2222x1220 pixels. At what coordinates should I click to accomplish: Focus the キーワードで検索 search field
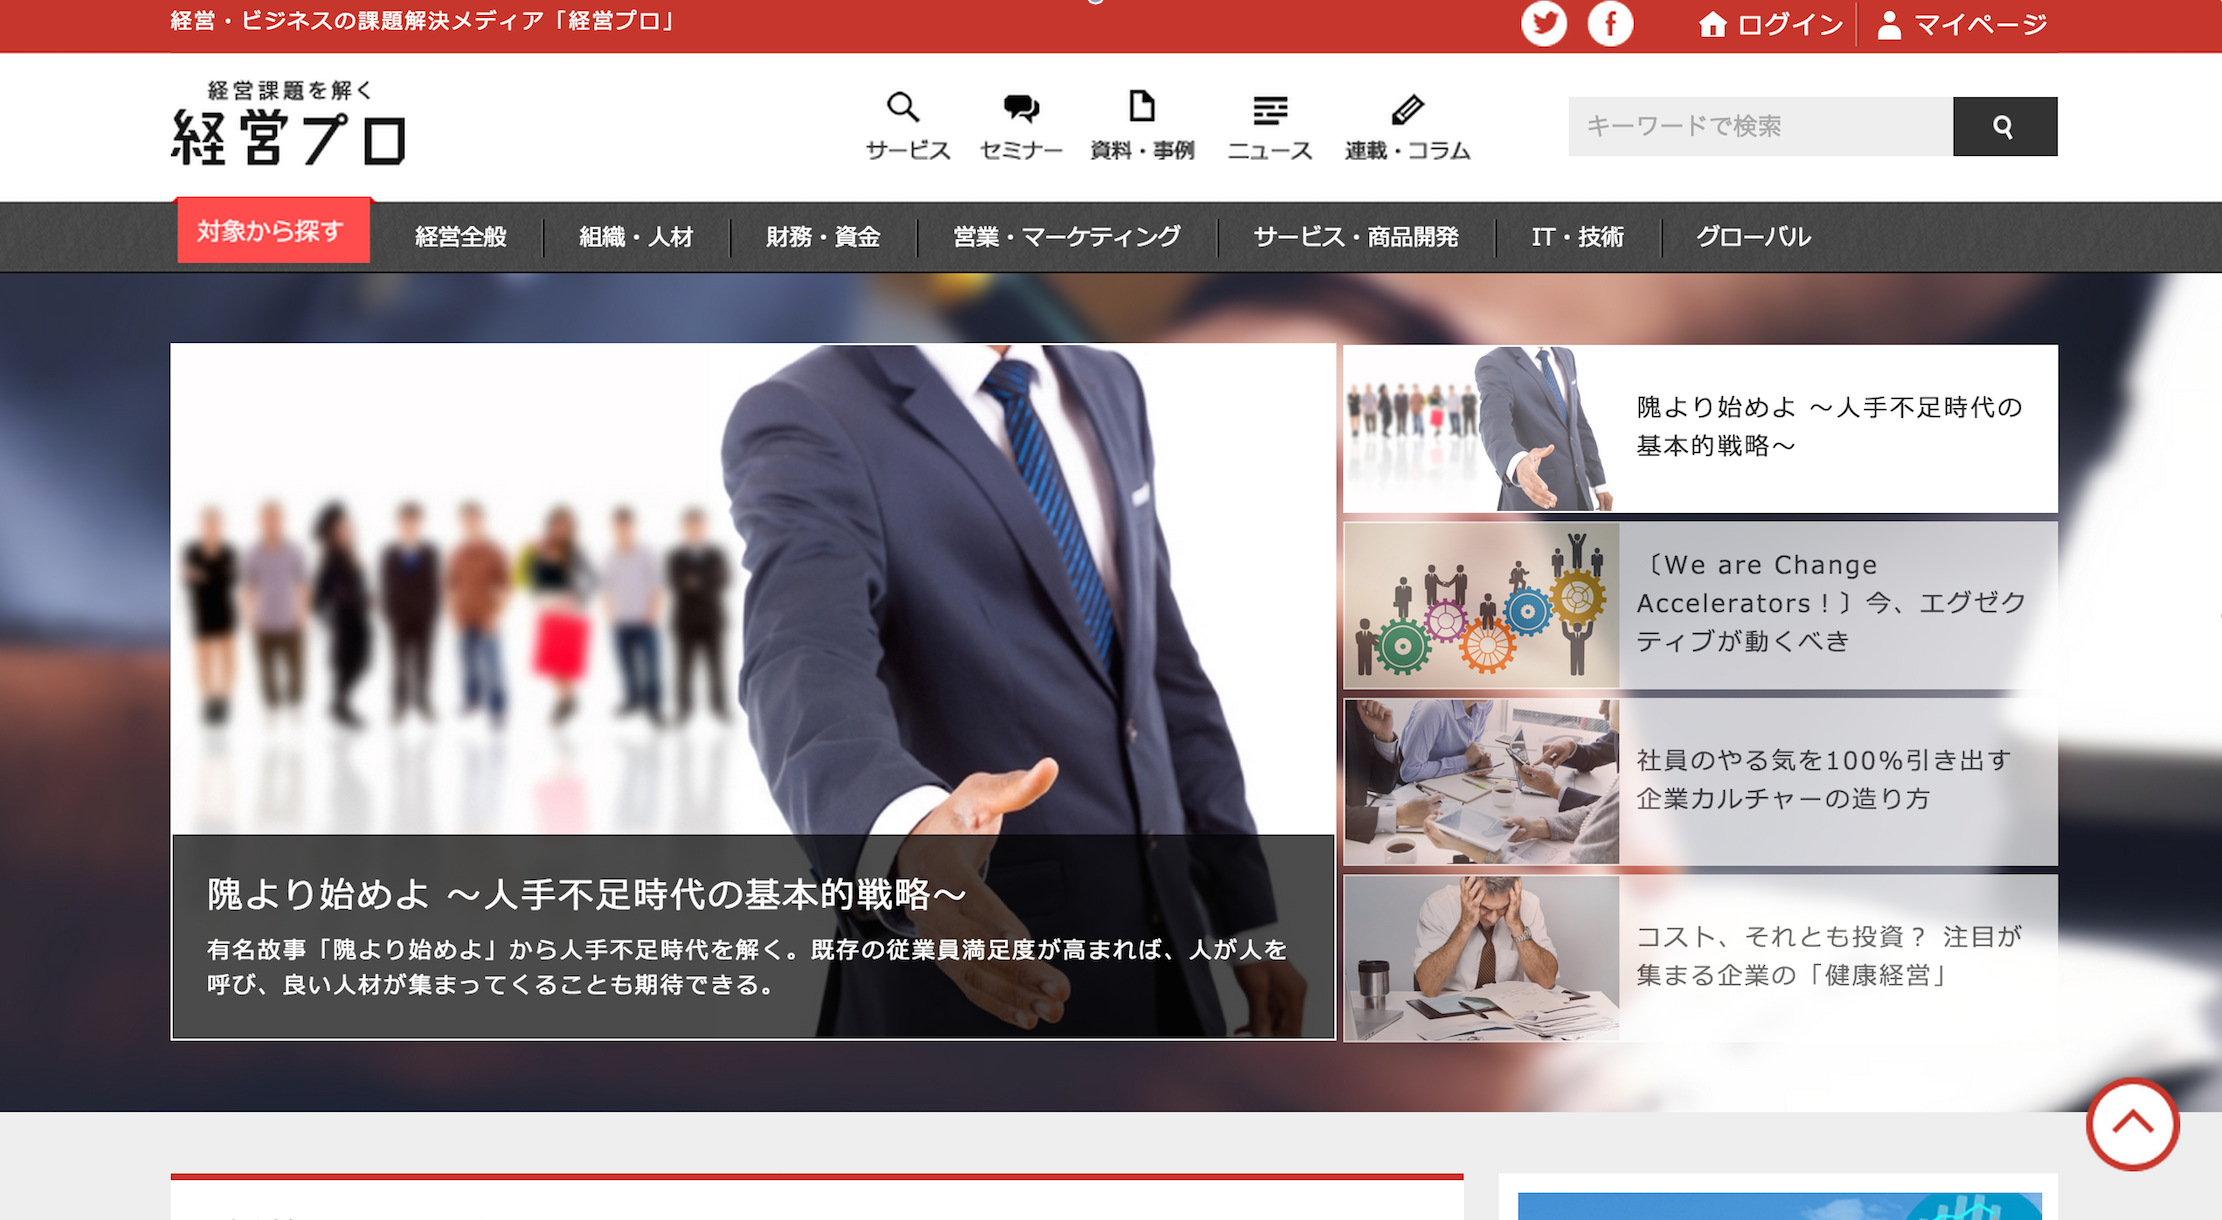pos(1760,126)
